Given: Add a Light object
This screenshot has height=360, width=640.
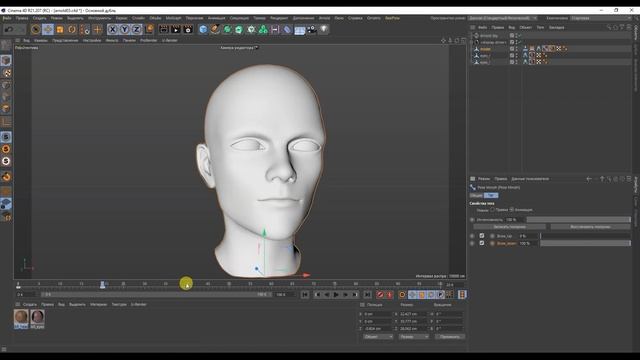Looking at the screenshot, I should pyautogui.click(x=324, y=29).
